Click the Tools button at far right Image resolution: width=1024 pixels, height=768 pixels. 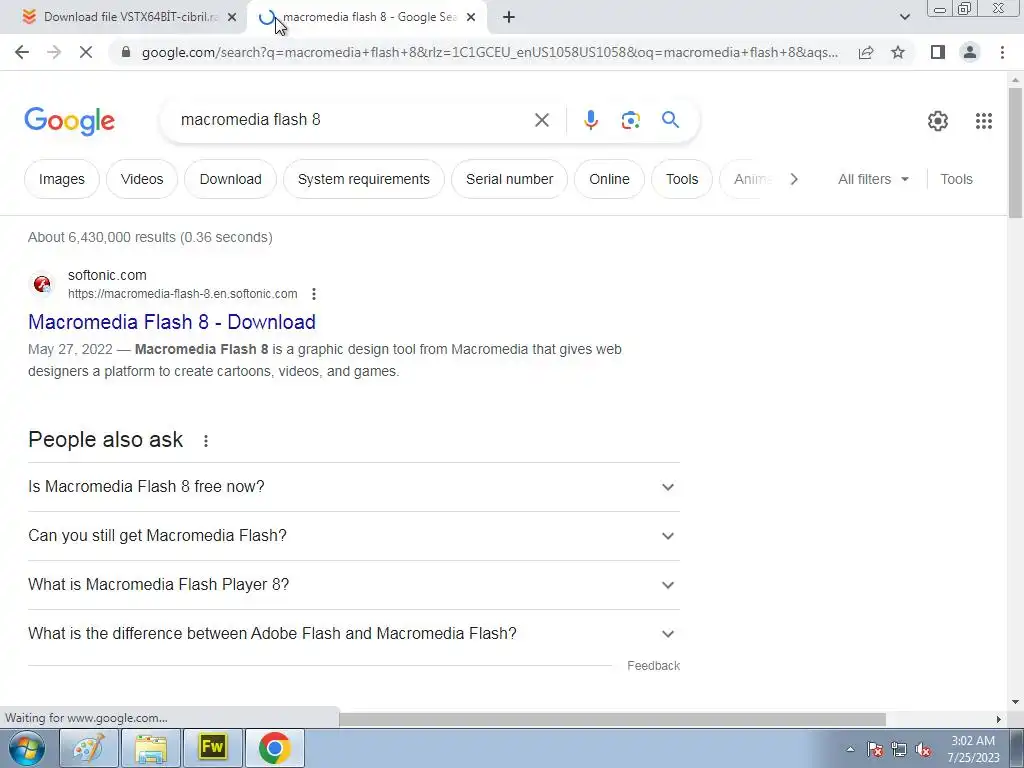click(x=956, y=179)
